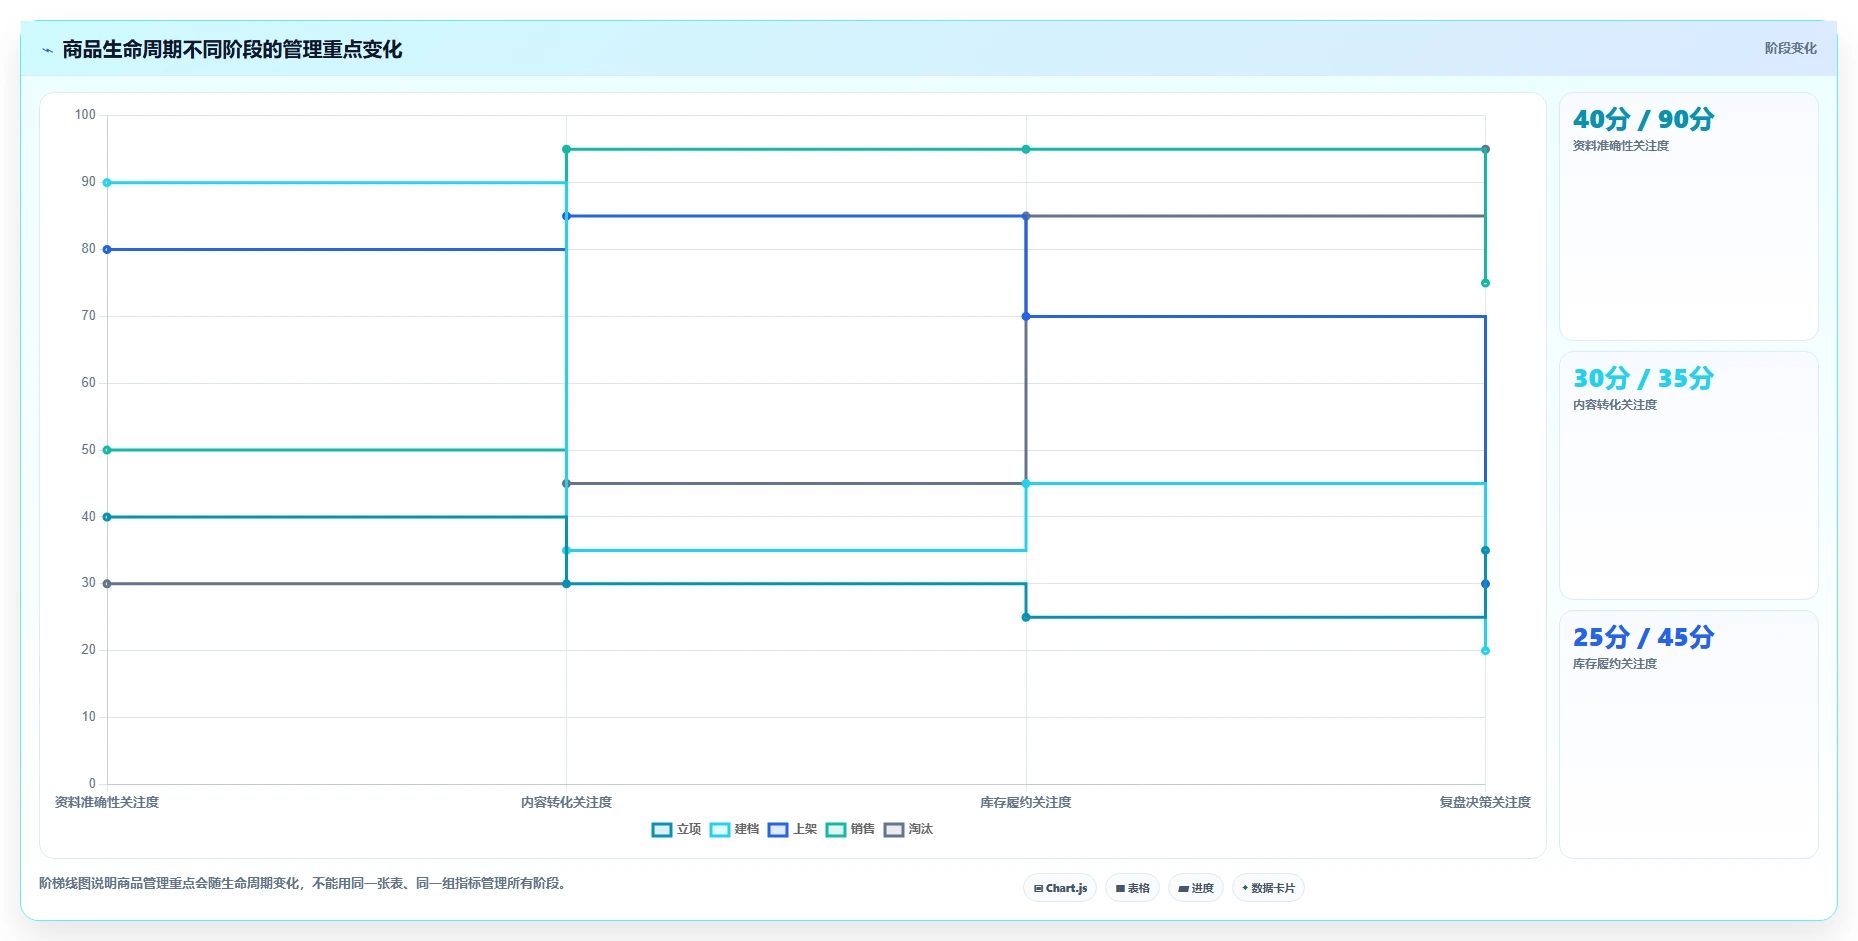Click the 资料准确性关注度 caption in the first card
This screenshot has height=941, width=1858.
tap(1621, 146)
